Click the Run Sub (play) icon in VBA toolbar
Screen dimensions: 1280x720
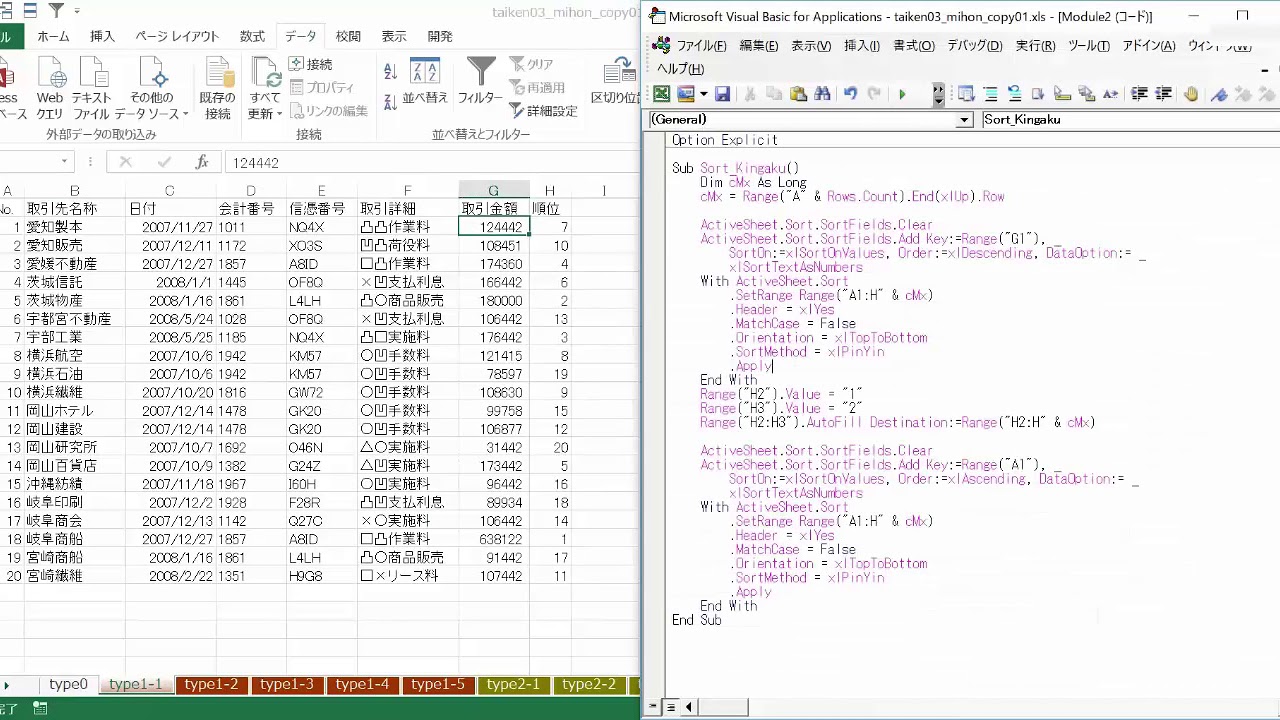tap(902, 94)
